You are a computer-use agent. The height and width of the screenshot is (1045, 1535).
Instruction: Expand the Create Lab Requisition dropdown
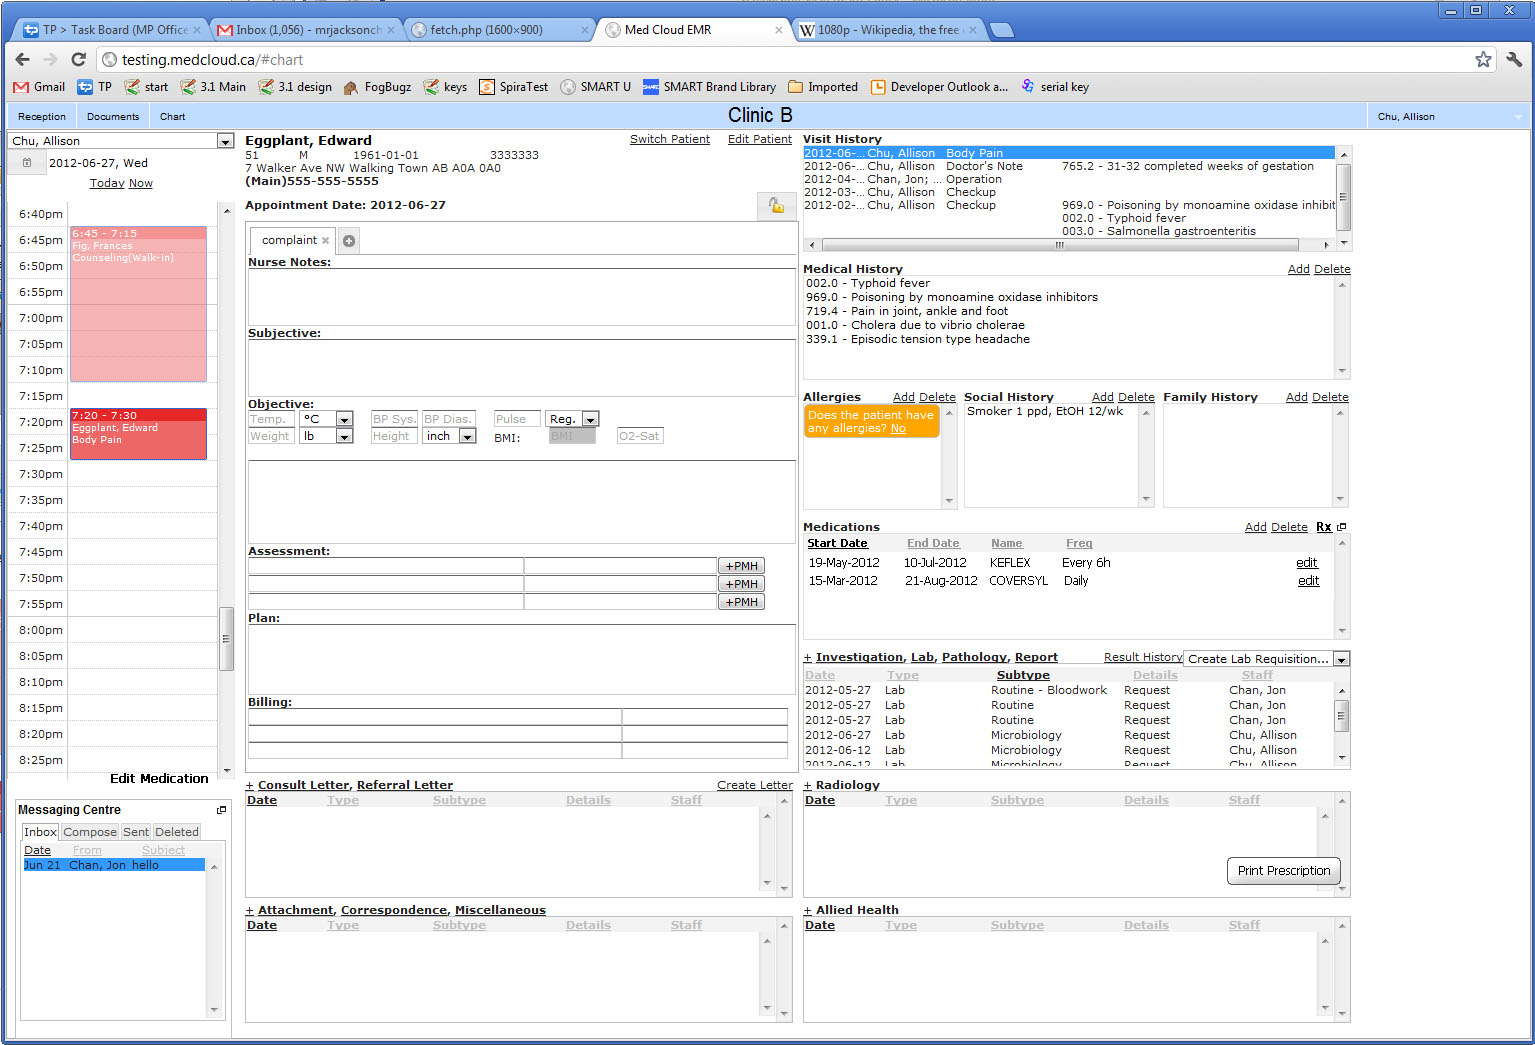coord(1342,659)
